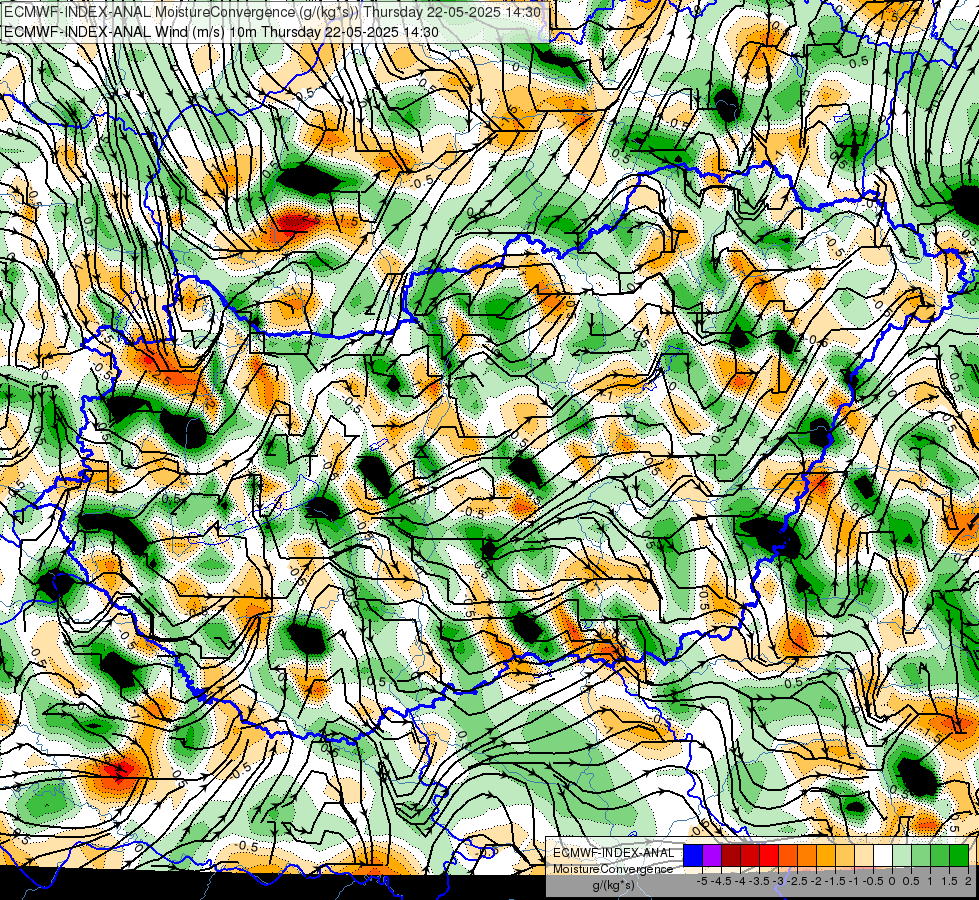979x900 pixels.
Task: Pick the darkest green legend swatch
Action: [x=959, y=855]
